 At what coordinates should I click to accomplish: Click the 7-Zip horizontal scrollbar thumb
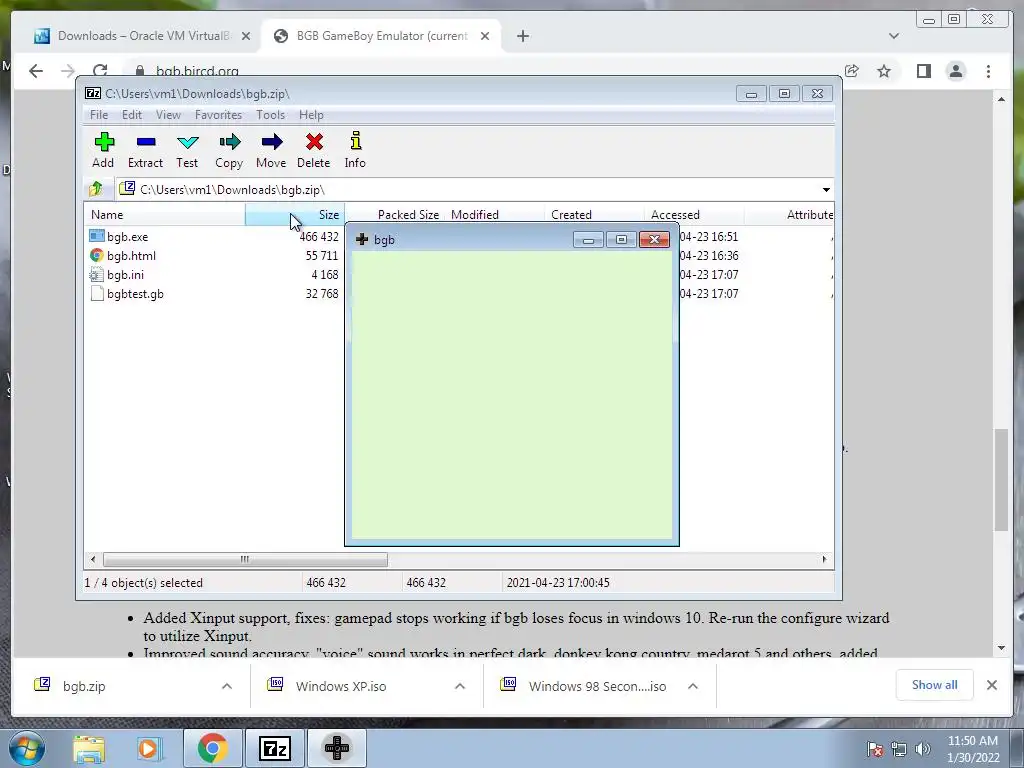coord(245,559)
